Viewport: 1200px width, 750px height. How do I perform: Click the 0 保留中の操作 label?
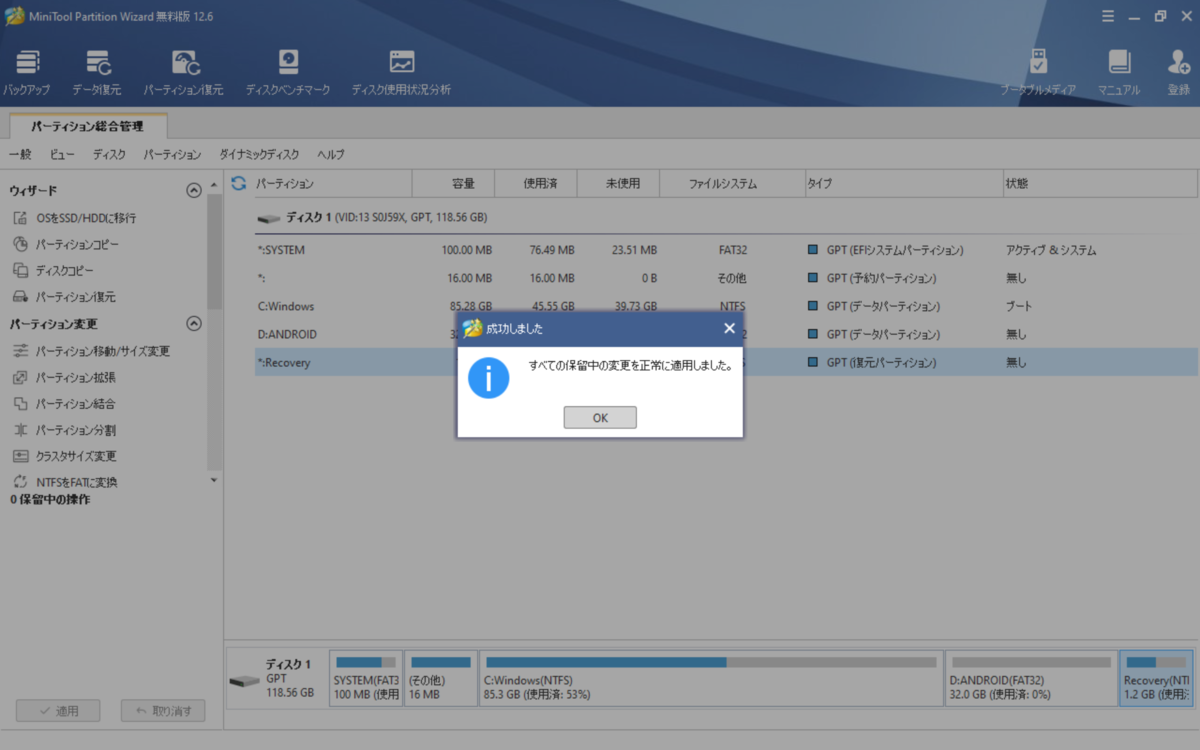coord(50,499)
